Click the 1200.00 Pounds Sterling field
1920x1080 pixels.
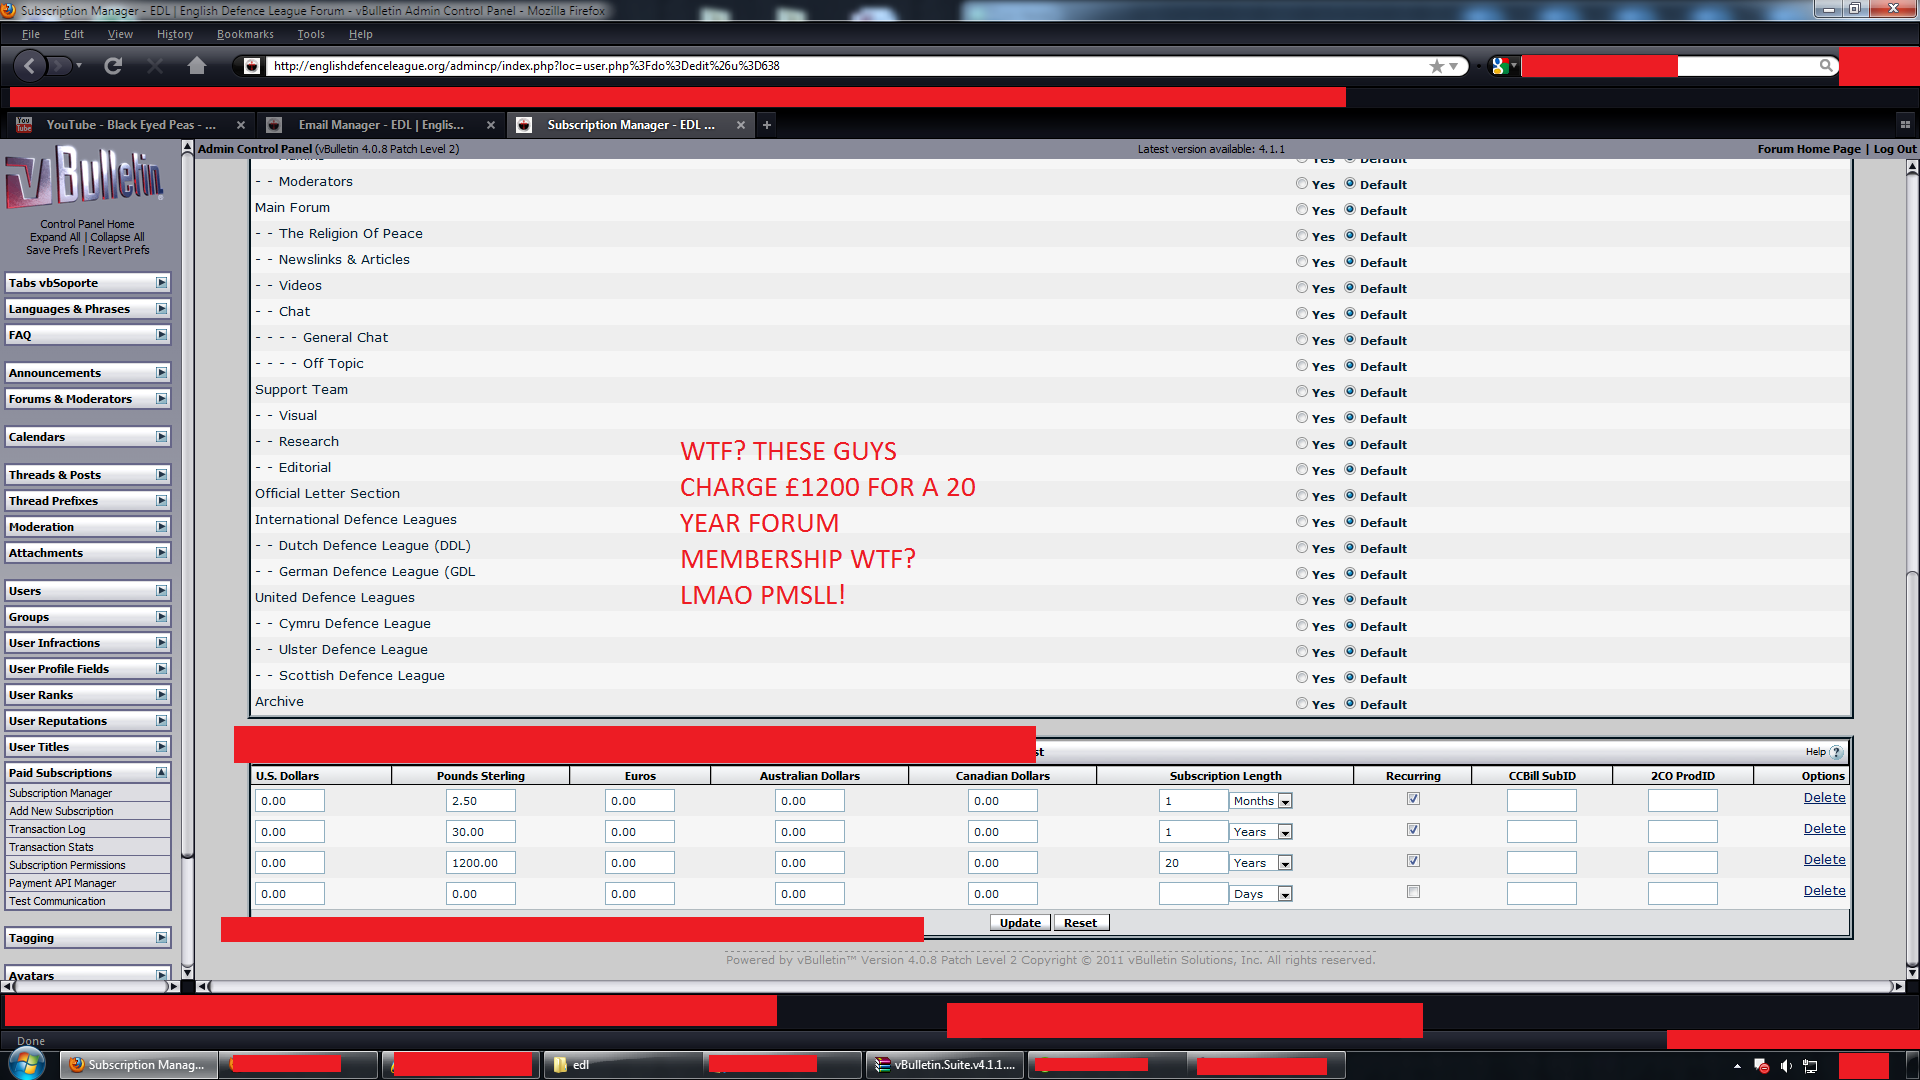pos(480,863)
